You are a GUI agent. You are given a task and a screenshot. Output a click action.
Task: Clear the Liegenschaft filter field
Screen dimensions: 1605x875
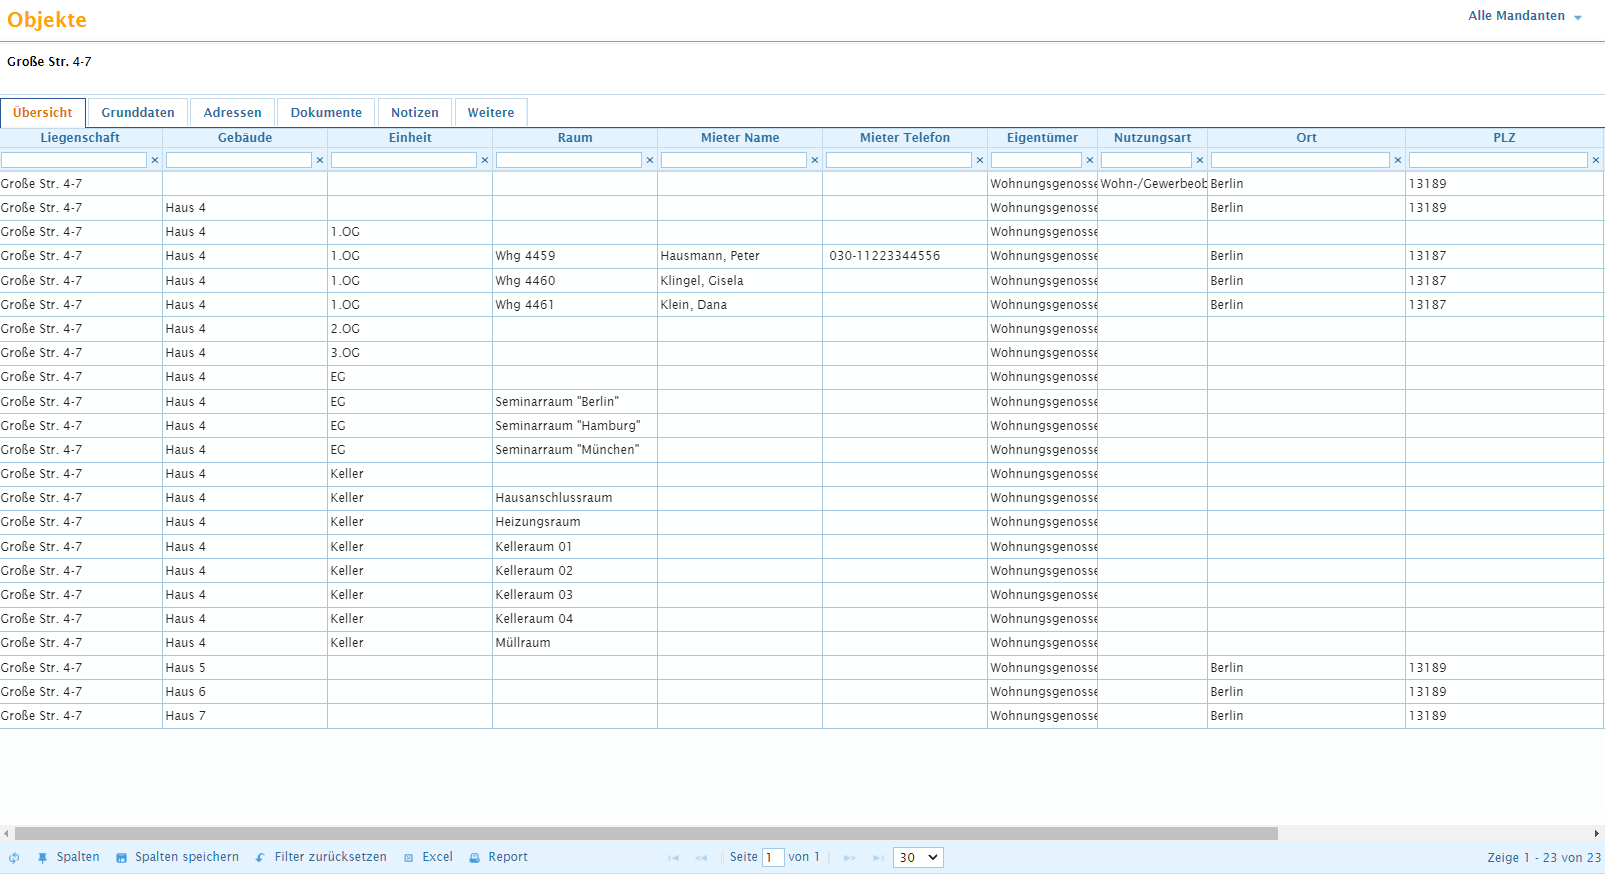(x=155, y=160)
